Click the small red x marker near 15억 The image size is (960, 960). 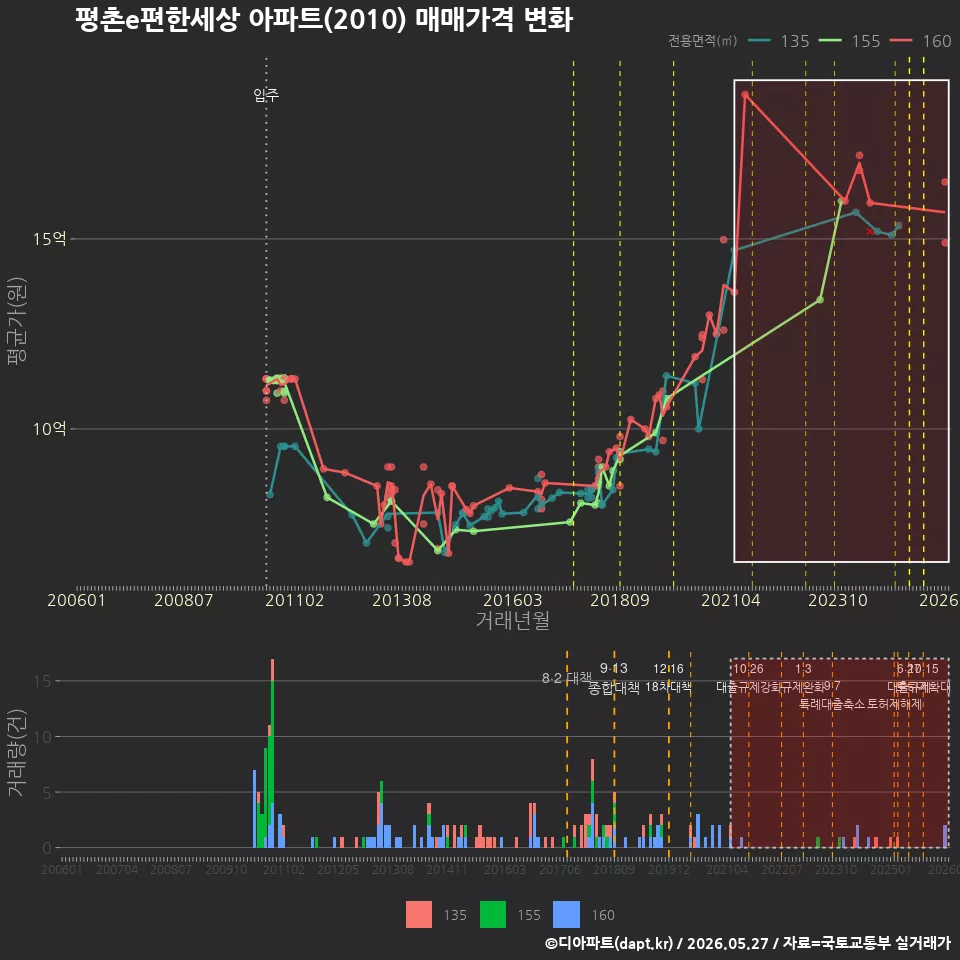coord(869,231)
